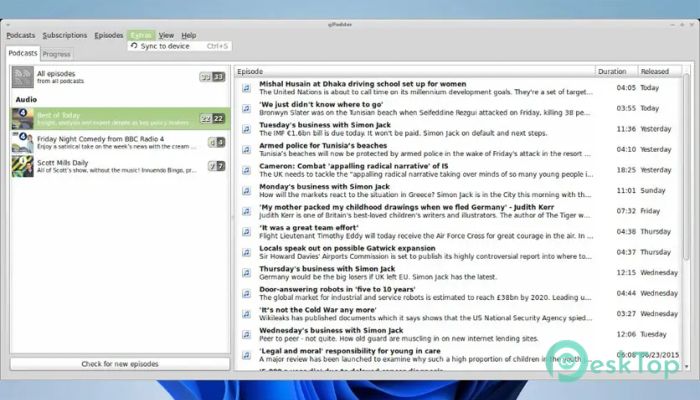
Task: Click episode count badge for Best of Today
Action: 212,118
